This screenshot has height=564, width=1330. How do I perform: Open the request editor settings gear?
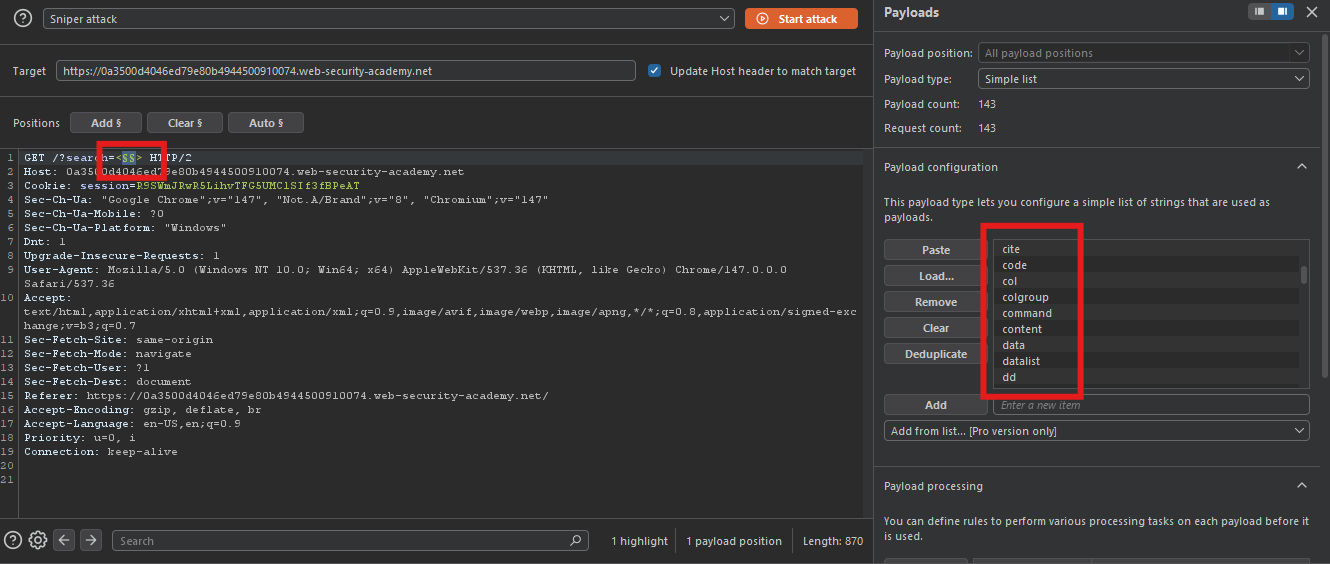pyautogui.click(x=38, y=540)
